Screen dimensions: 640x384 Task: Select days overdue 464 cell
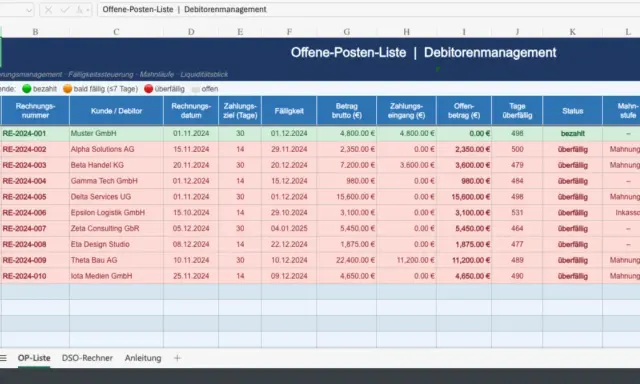tap(517, 229)
